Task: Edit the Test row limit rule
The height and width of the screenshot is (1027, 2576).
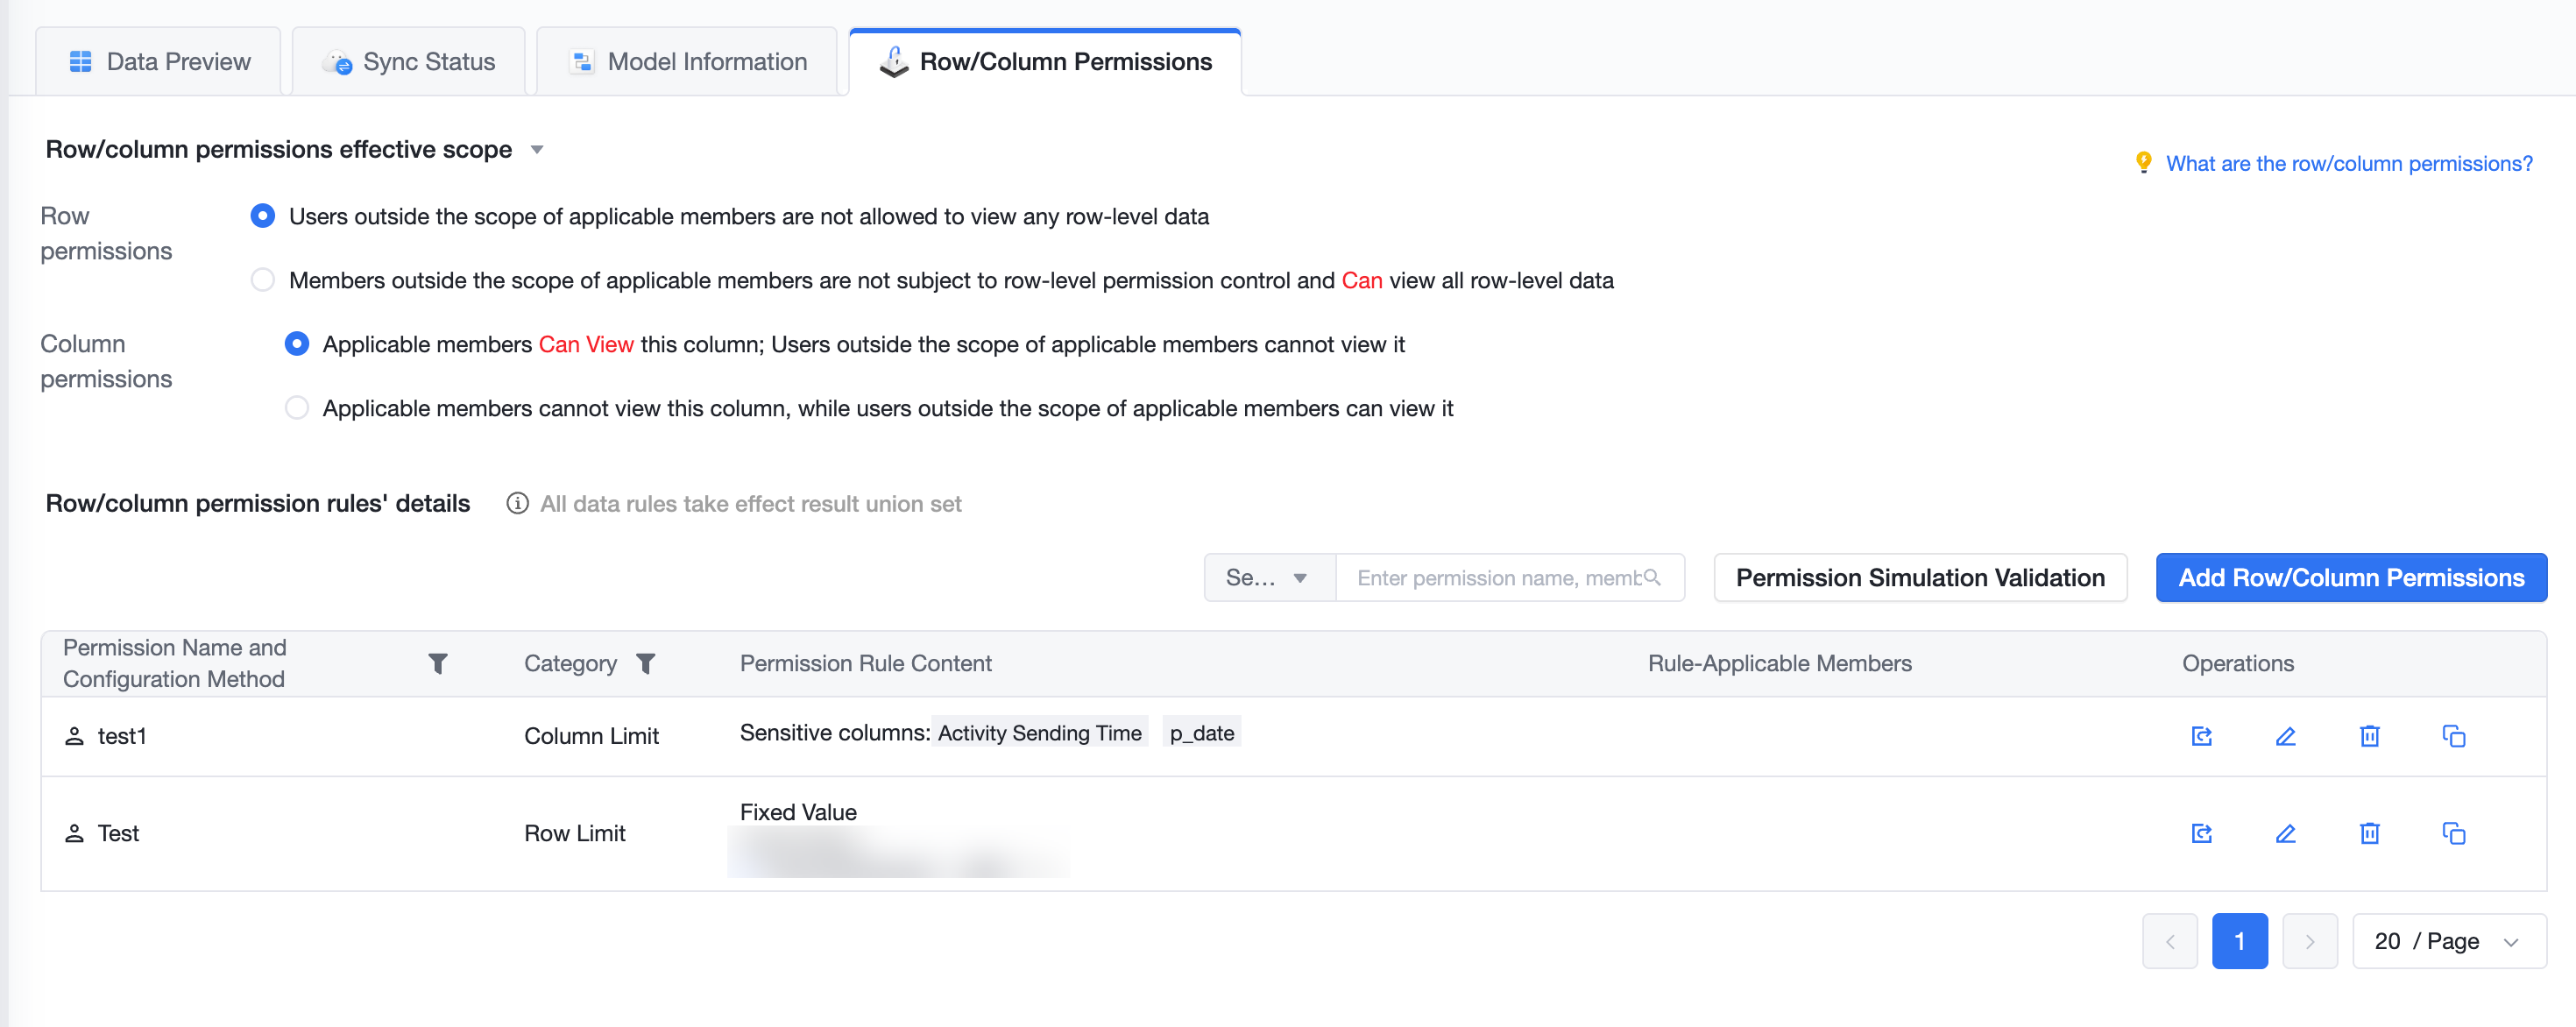Action: (2285, 833)
